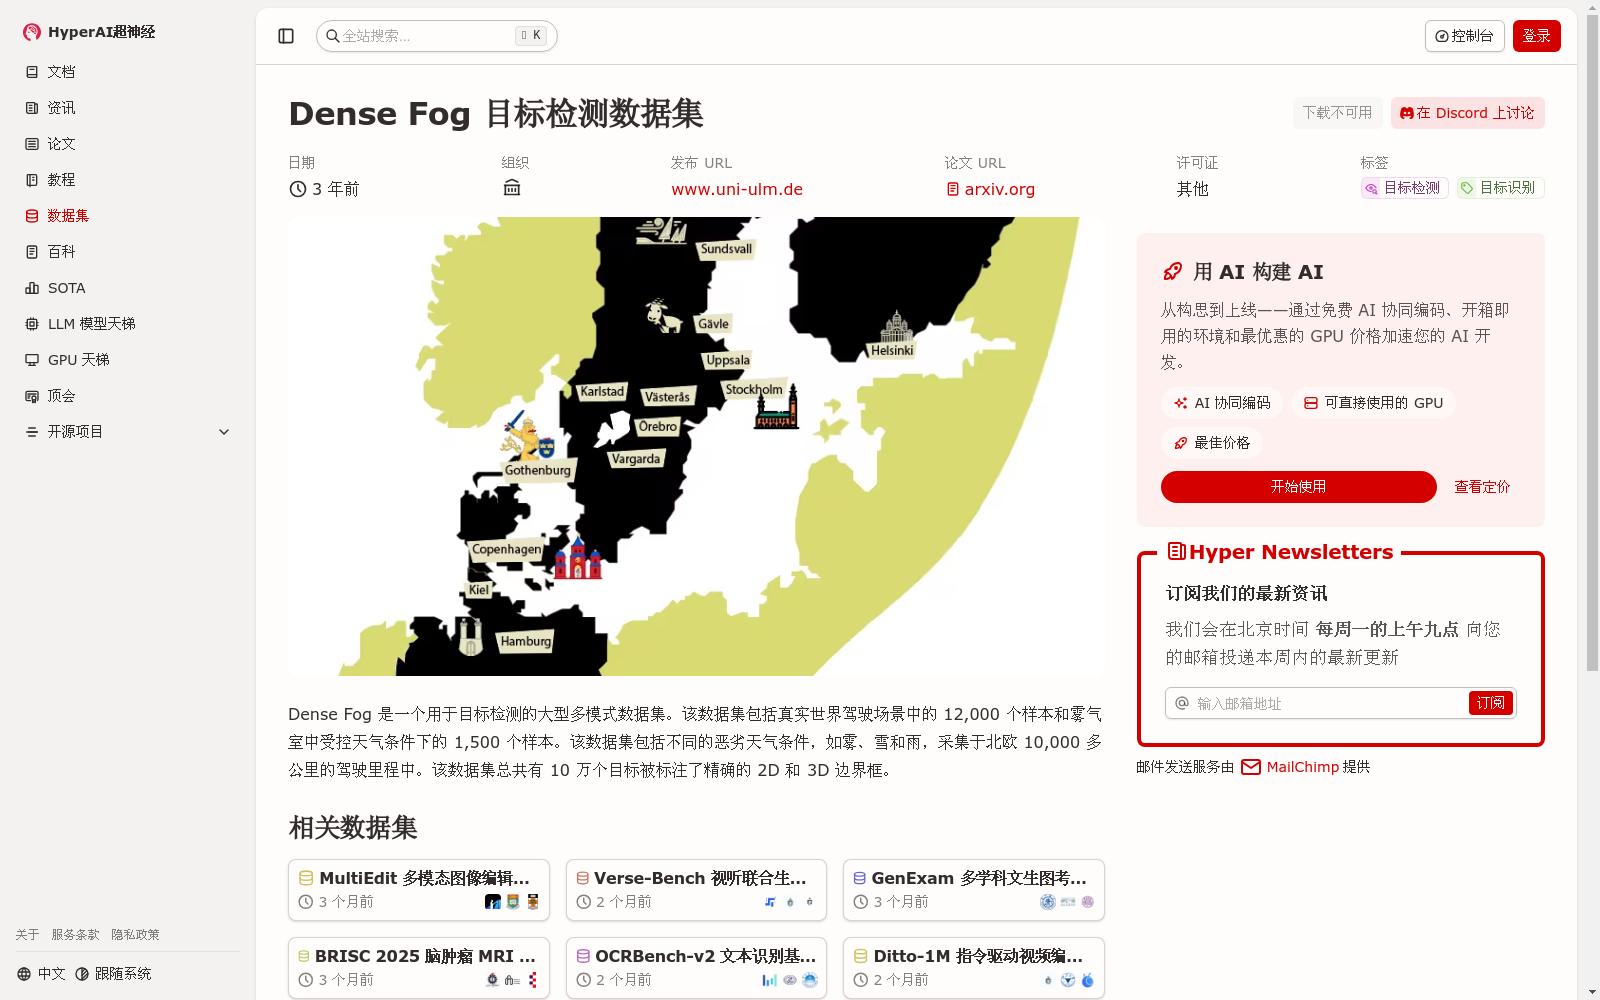Open MultiEdit 多模态图像编辑 dataset card
The image size is (1600, 1000).
tap(419, 890)
